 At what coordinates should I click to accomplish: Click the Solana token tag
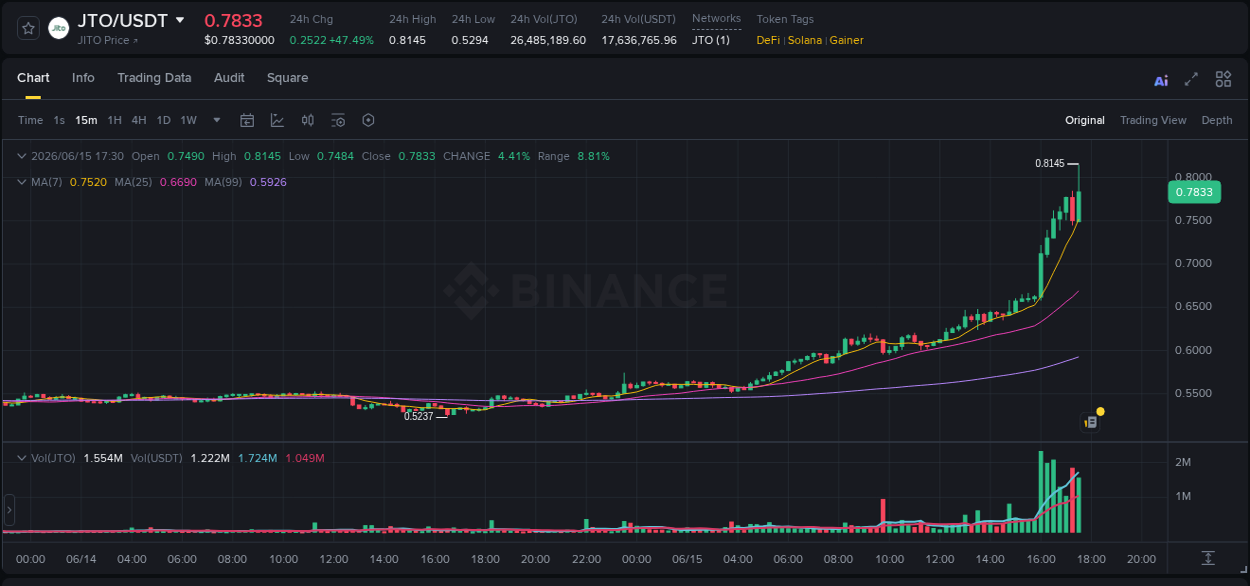pos(805,41)
